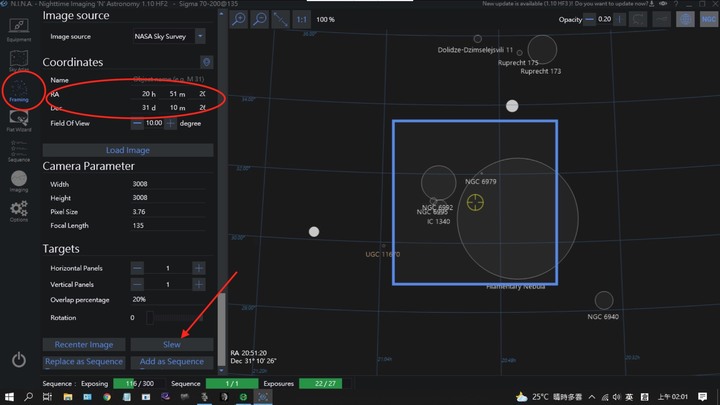Click the Slew button
720x405 pixels.
click(x=172, y=344)
